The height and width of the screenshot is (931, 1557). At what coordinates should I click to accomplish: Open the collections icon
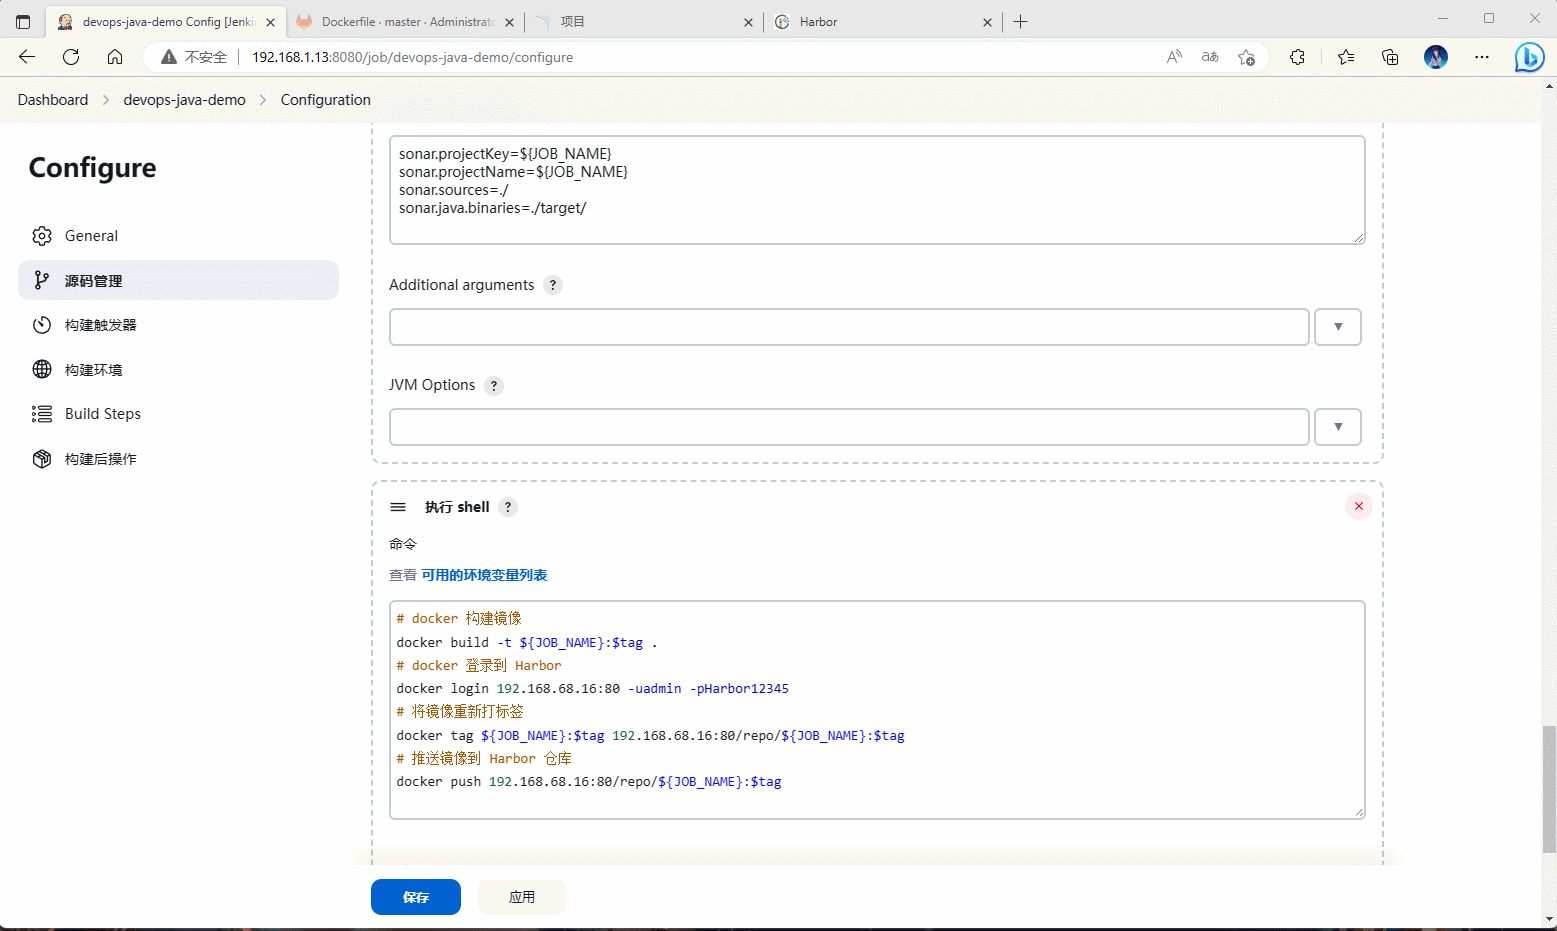tap(1390, 57)
